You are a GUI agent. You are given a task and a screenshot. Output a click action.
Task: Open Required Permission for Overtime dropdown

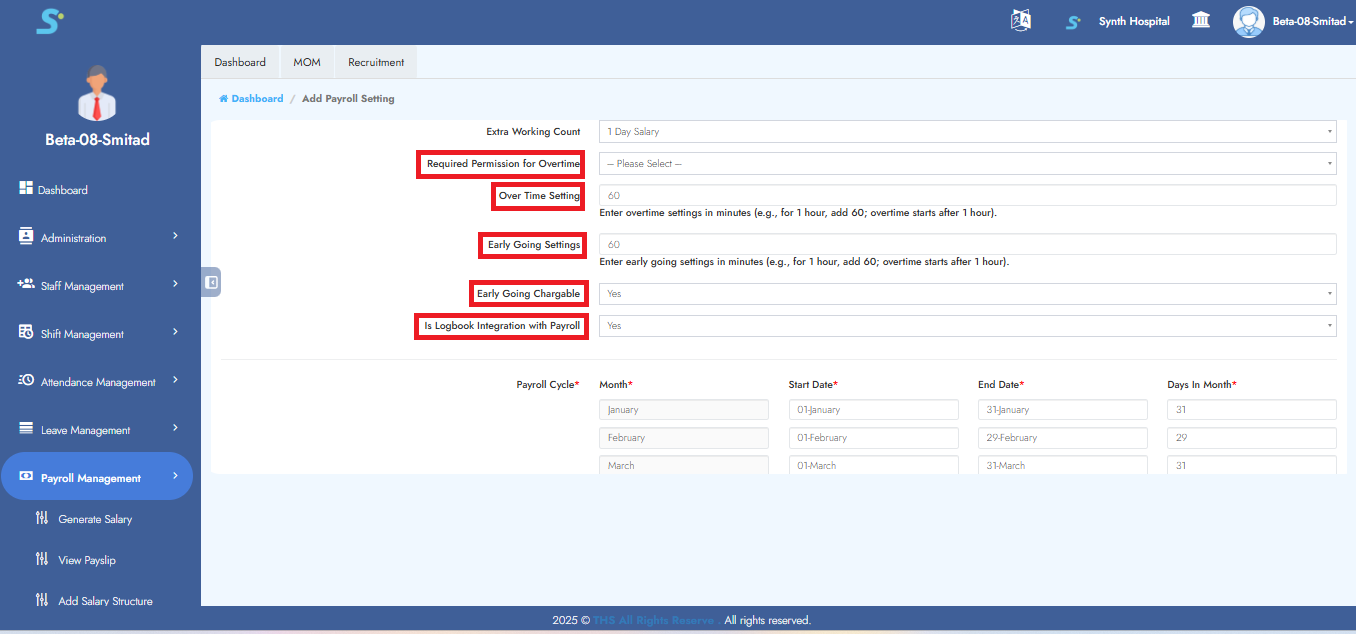click(x=967, y=164)
